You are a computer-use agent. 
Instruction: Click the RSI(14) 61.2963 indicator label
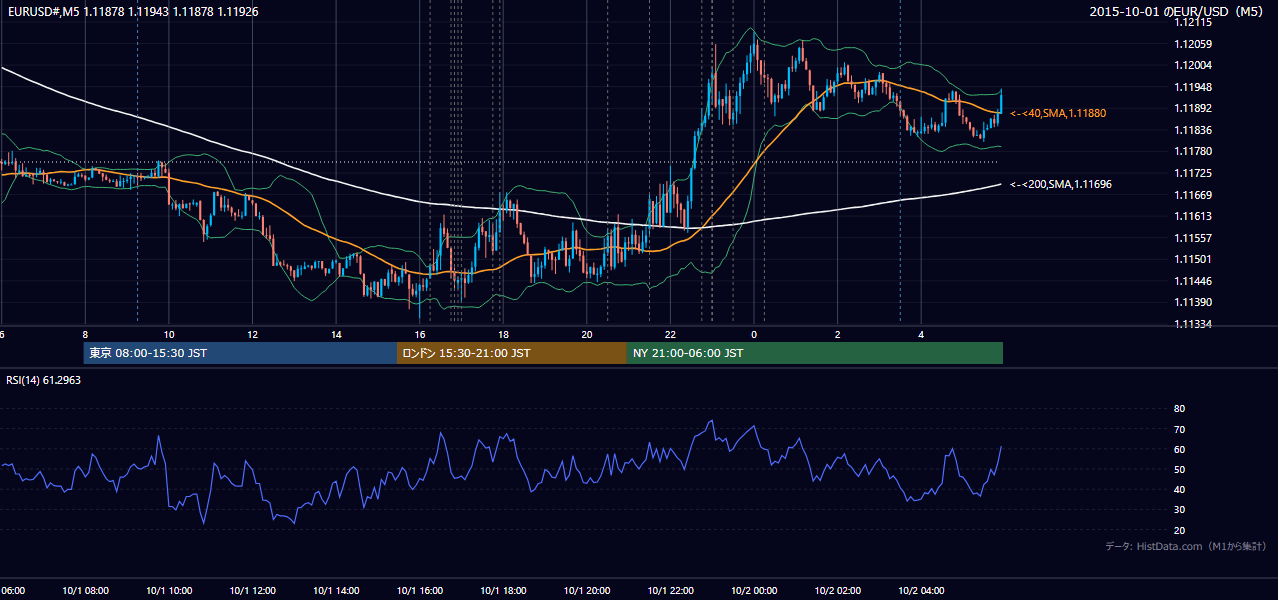point(43,381)
